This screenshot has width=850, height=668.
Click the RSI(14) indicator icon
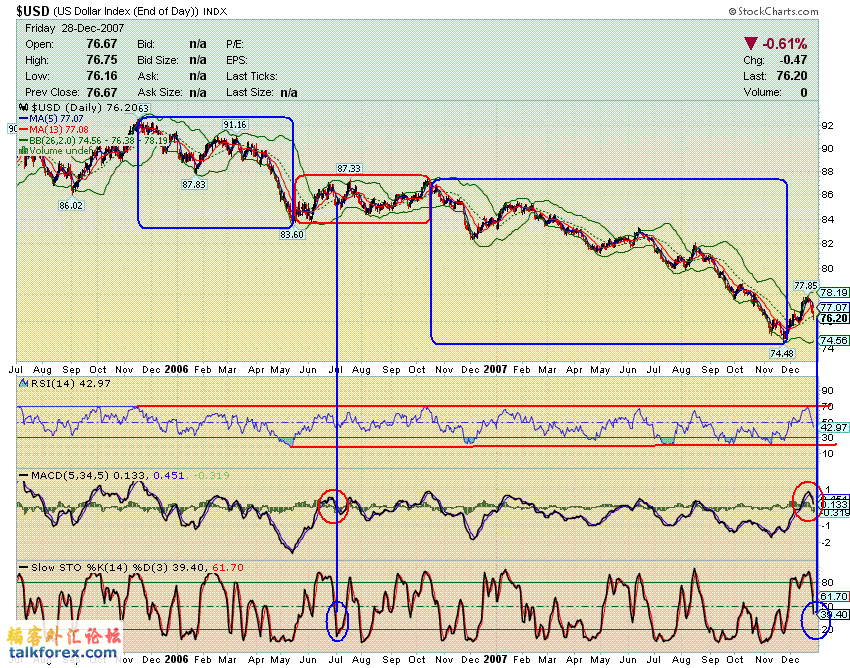tap(23, 383)
